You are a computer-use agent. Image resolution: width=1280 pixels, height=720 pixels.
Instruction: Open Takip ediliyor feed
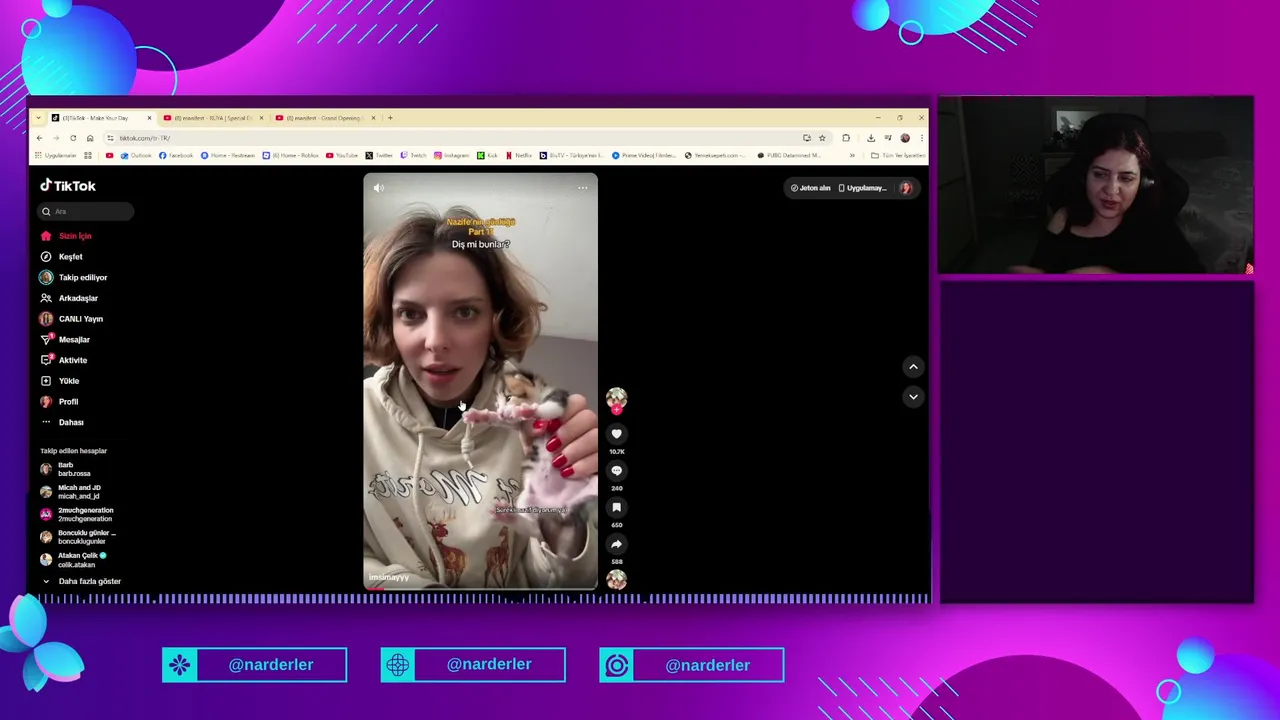(73, 277)
